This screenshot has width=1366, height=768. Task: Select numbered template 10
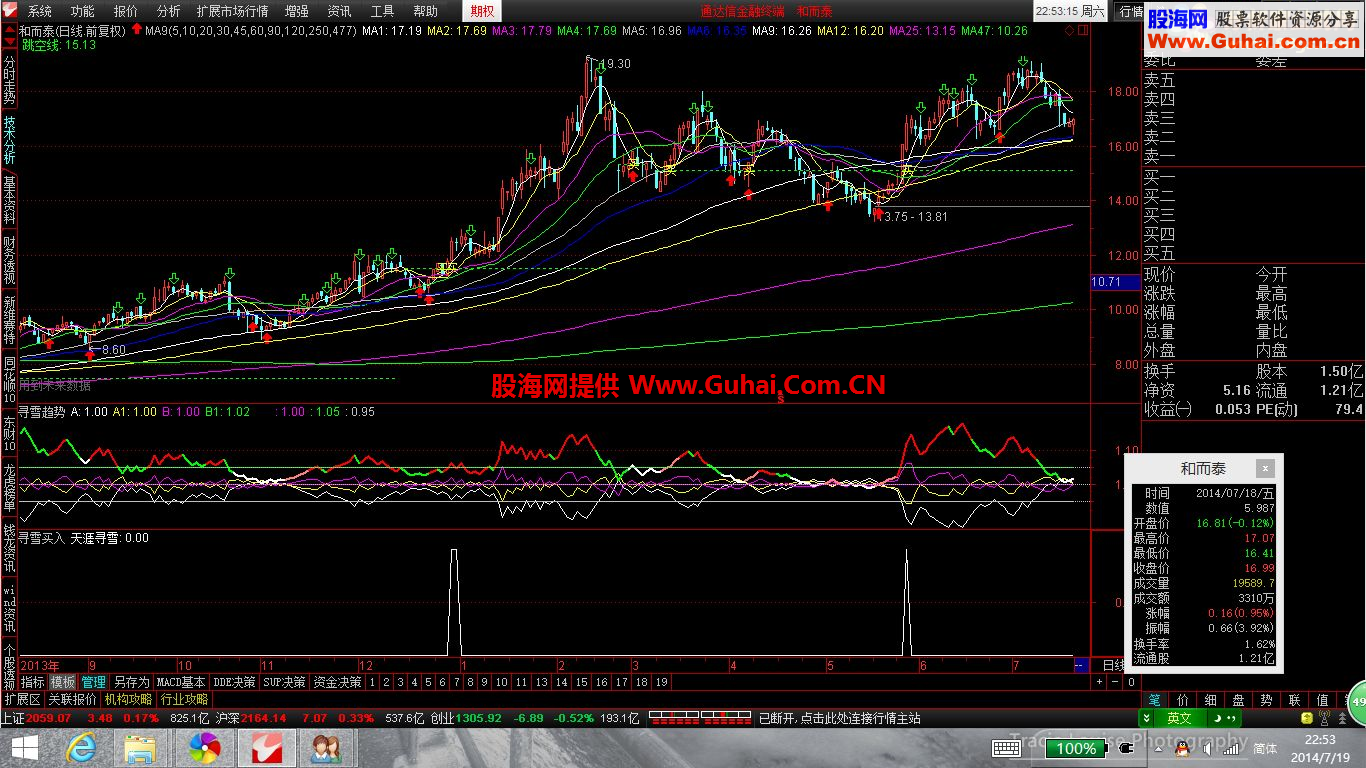point(501,682)
